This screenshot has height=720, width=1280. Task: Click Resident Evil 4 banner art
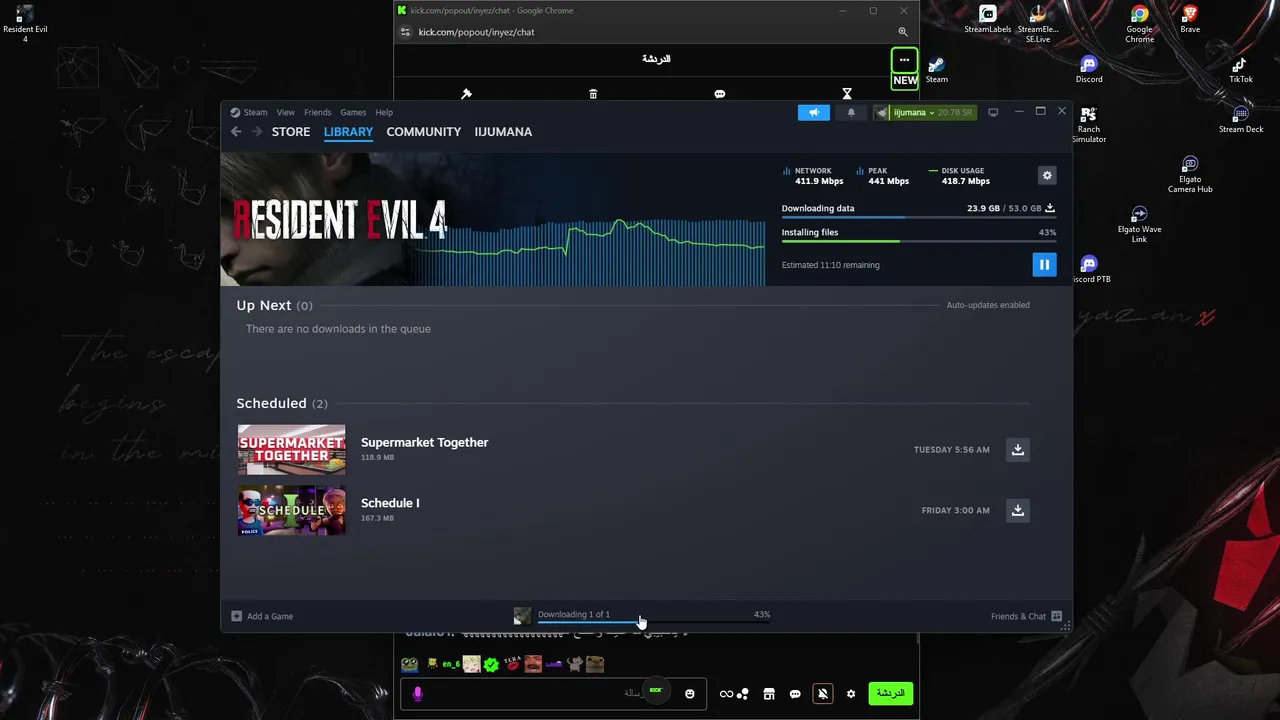(338, 219)
